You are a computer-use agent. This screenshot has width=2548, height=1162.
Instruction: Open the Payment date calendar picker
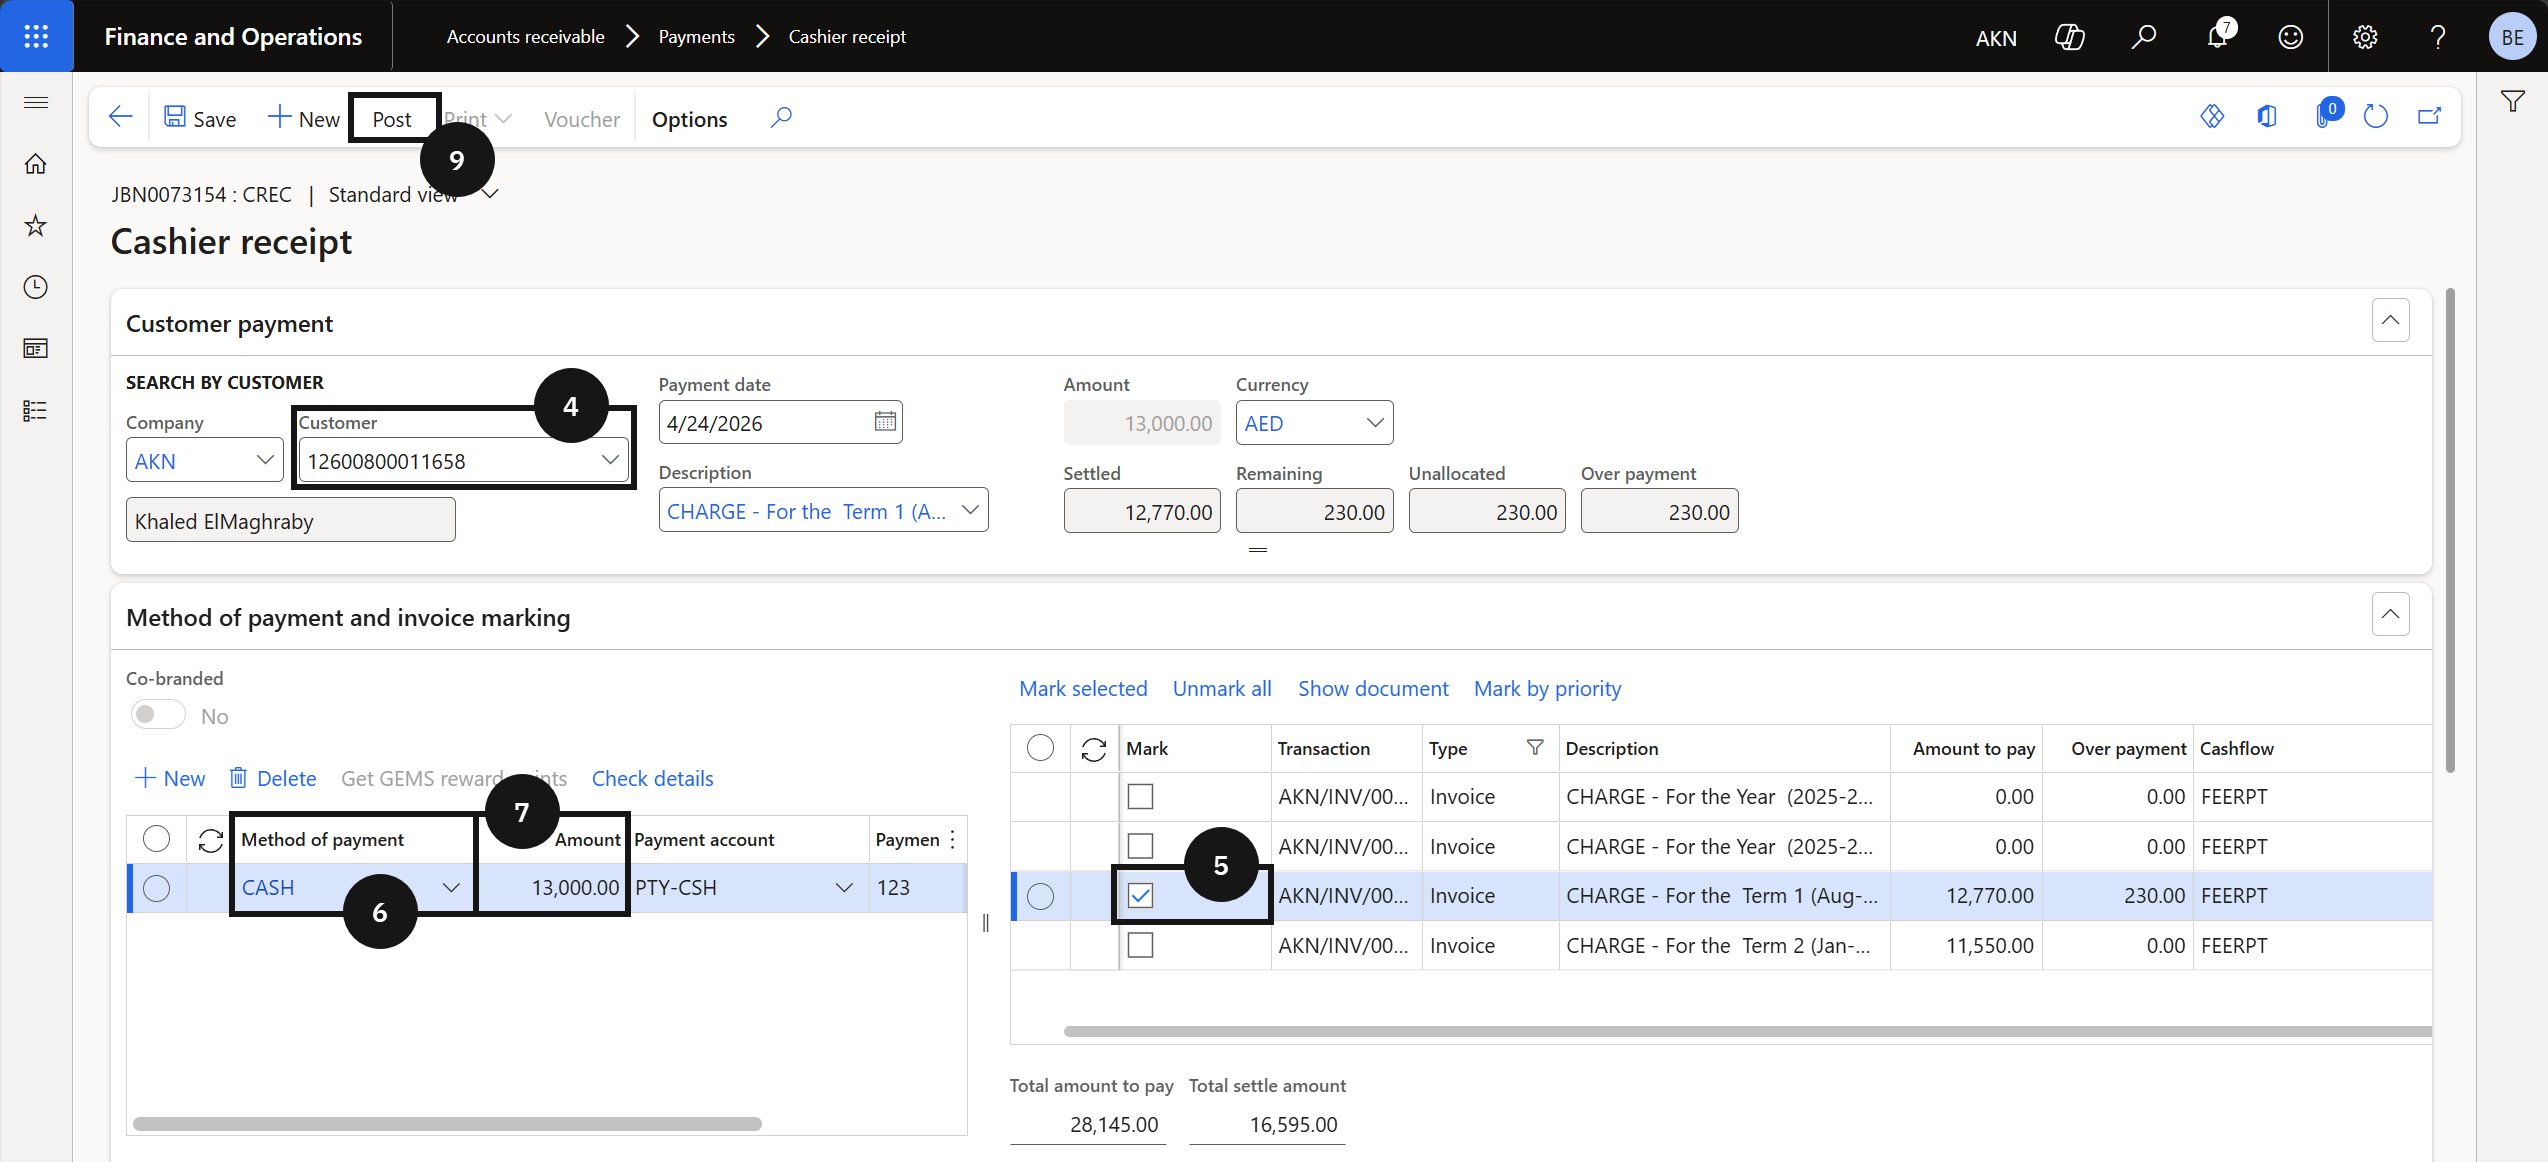(x=885, y=422)
